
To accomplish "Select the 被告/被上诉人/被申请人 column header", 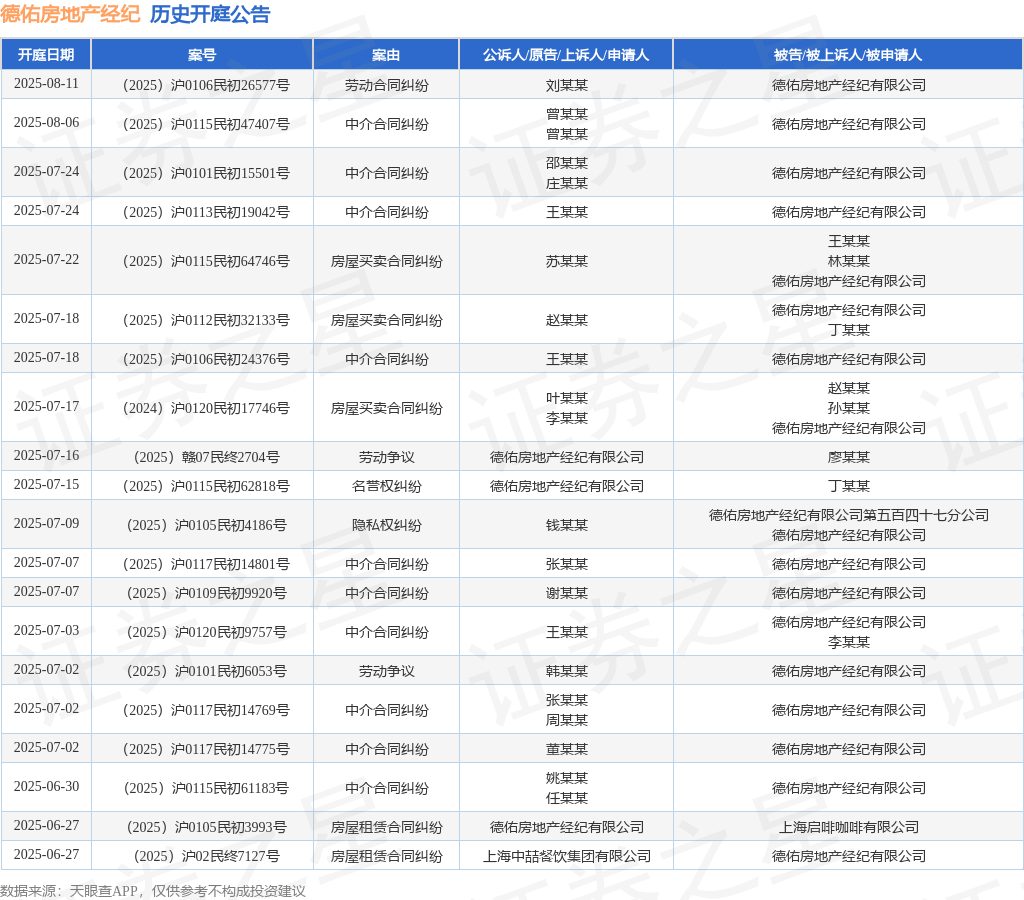I will (x=848, y=55).
